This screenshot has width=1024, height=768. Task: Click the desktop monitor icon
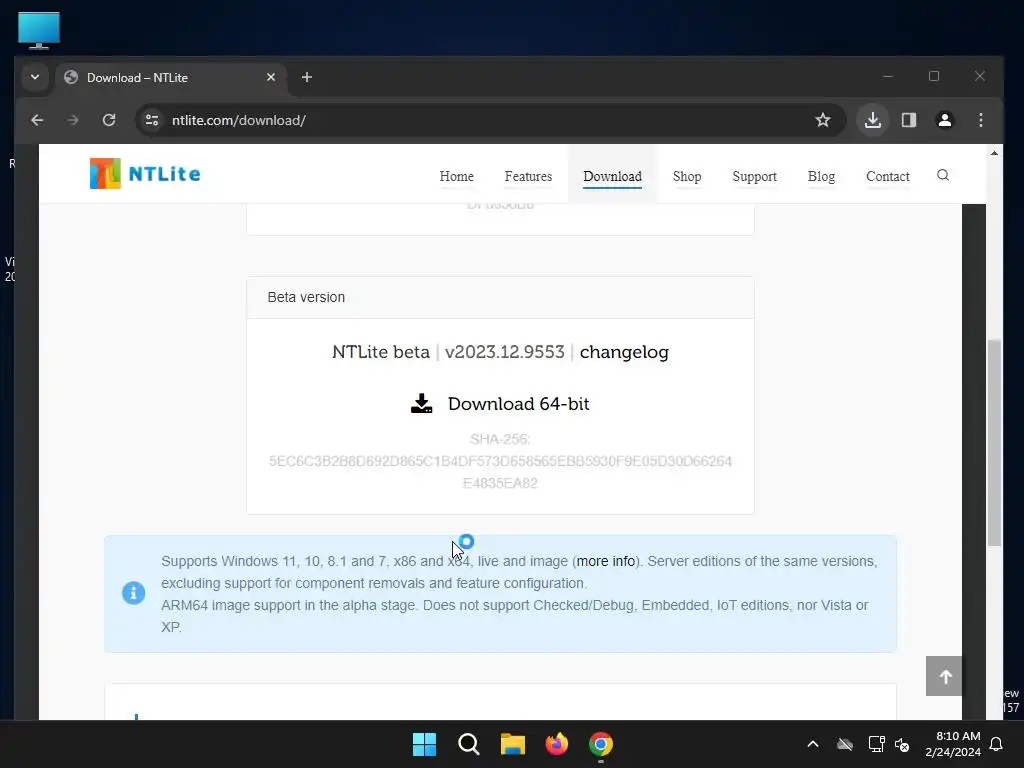(39, 30)
